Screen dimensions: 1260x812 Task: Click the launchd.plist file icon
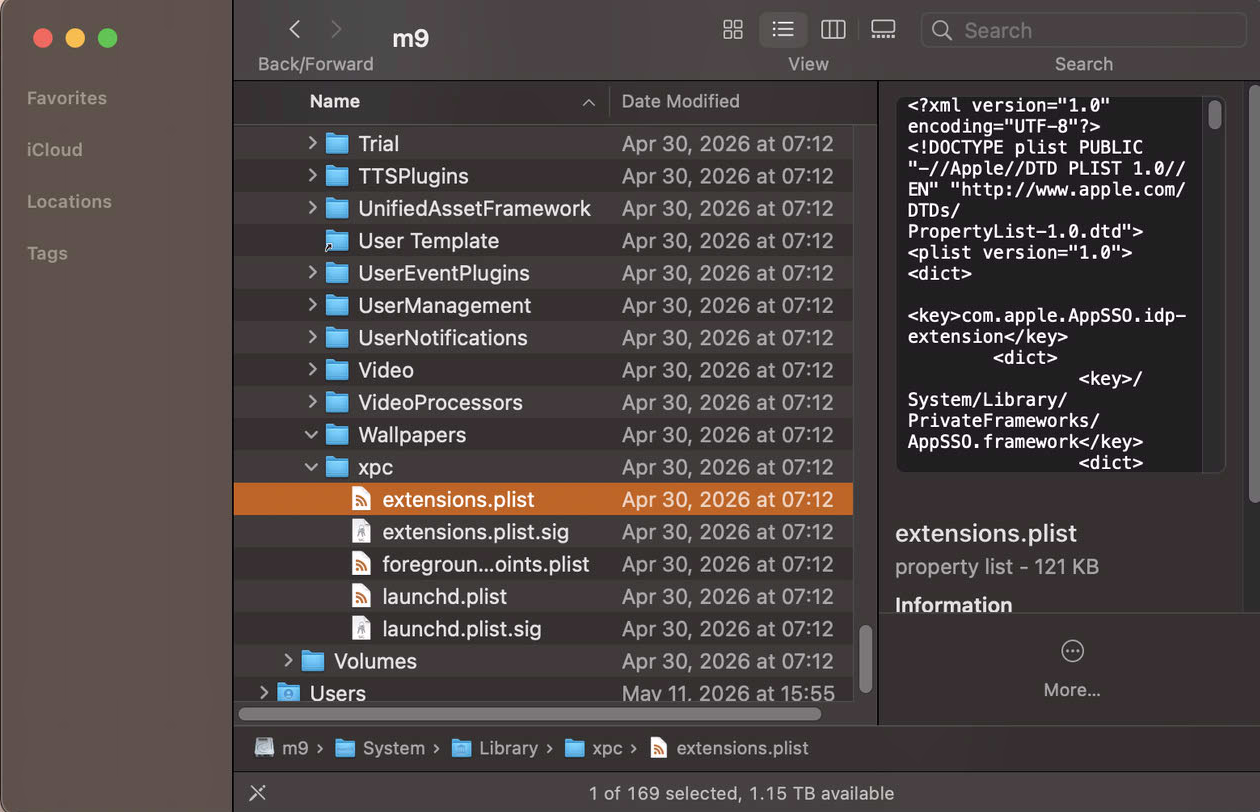[x=361, y=596]
